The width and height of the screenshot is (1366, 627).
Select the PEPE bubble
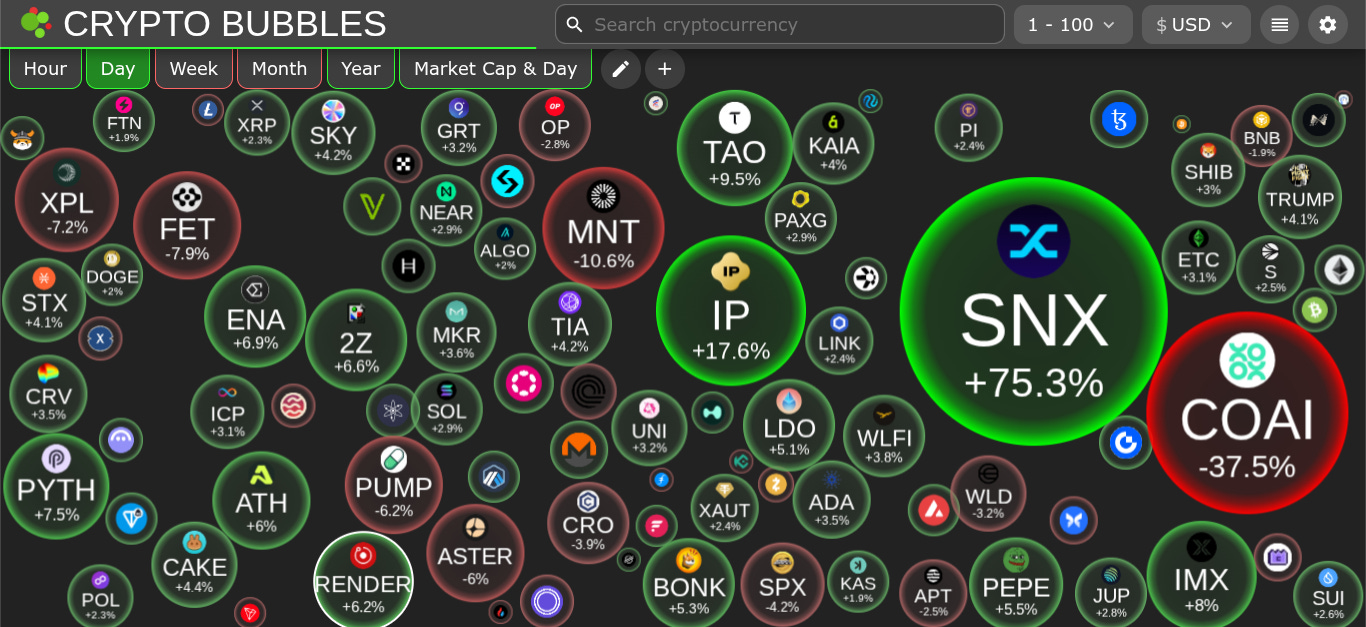[x=1016, y=585]
